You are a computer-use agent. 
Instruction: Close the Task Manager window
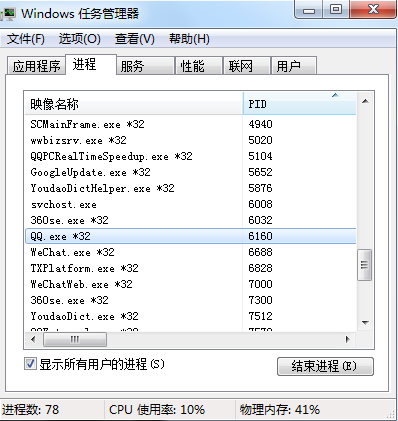pos(373,10)
